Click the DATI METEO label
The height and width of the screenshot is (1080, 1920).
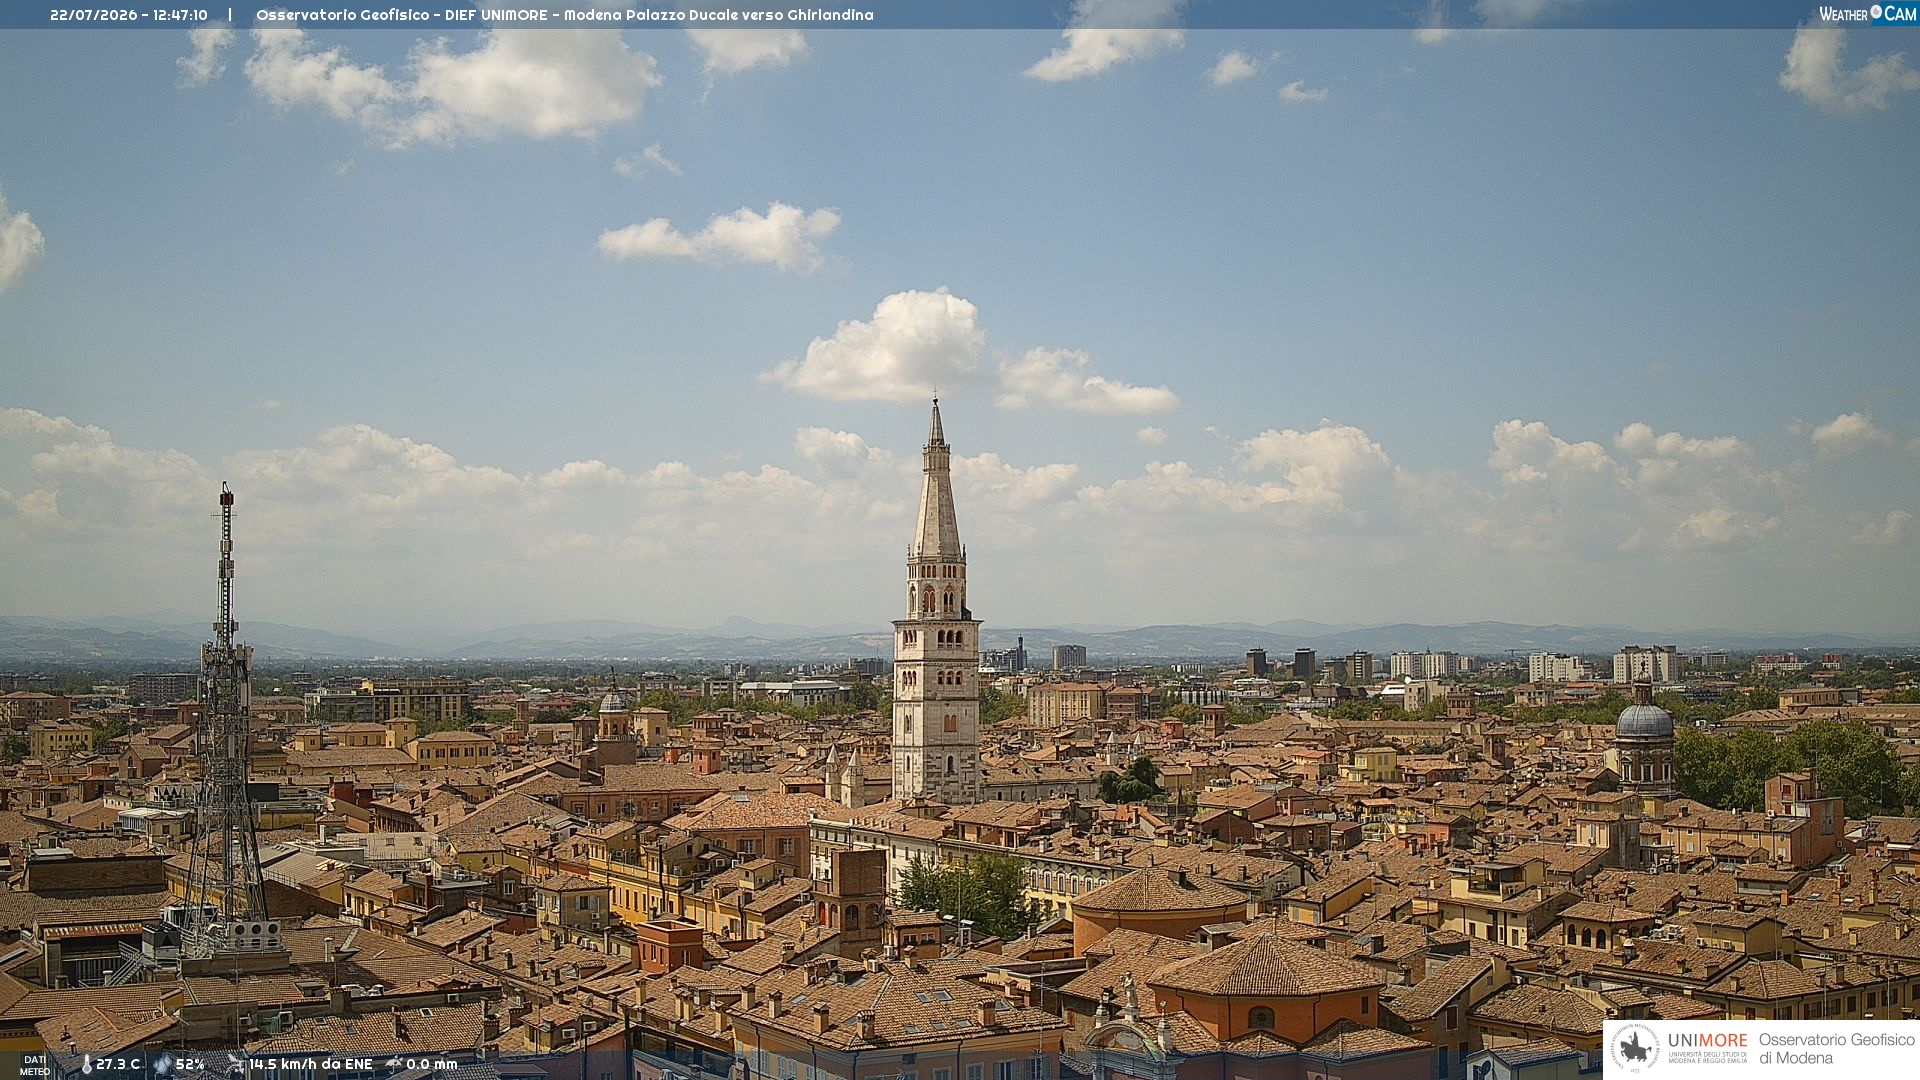35,1066
